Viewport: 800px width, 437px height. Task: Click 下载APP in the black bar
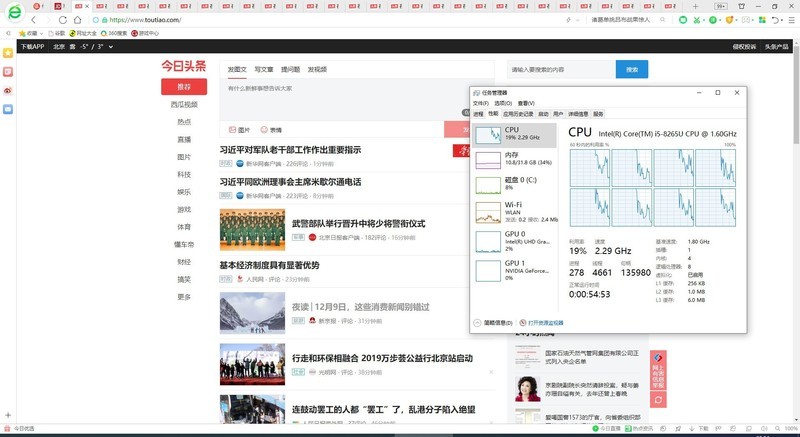point(33,46)
